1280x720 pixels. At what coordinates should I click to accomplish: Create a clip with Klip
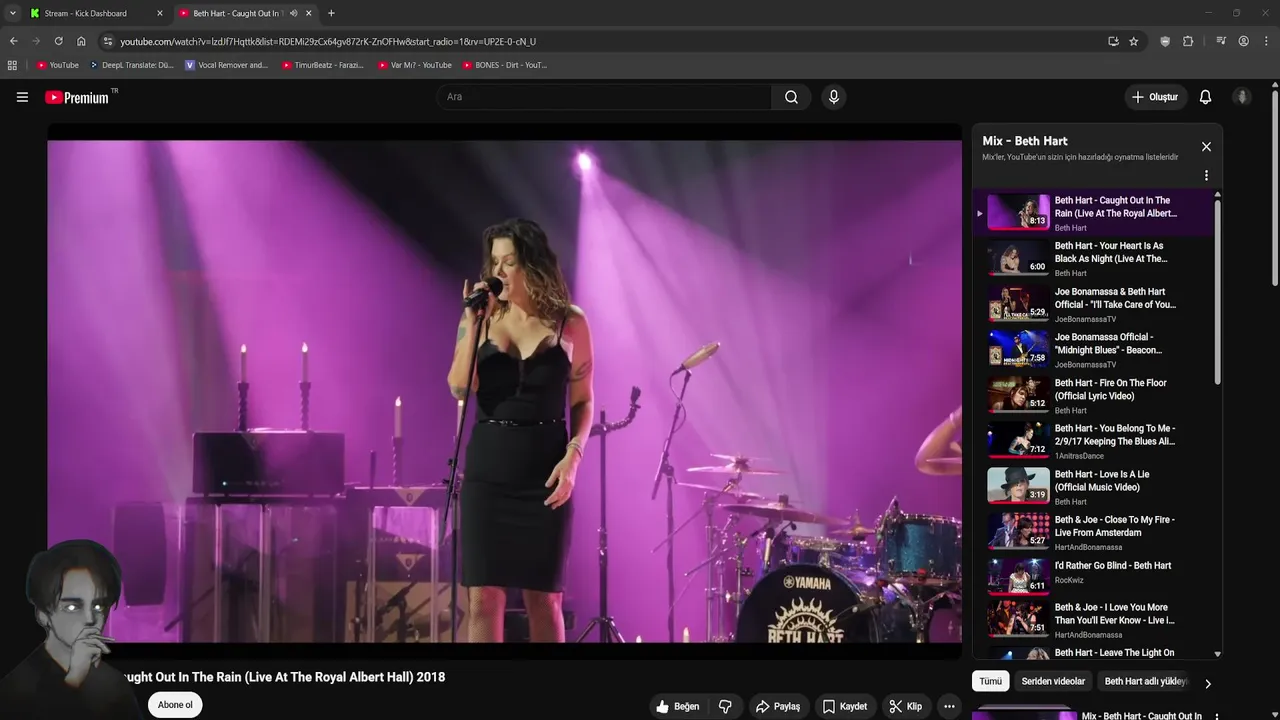click(x=906, y=706)
